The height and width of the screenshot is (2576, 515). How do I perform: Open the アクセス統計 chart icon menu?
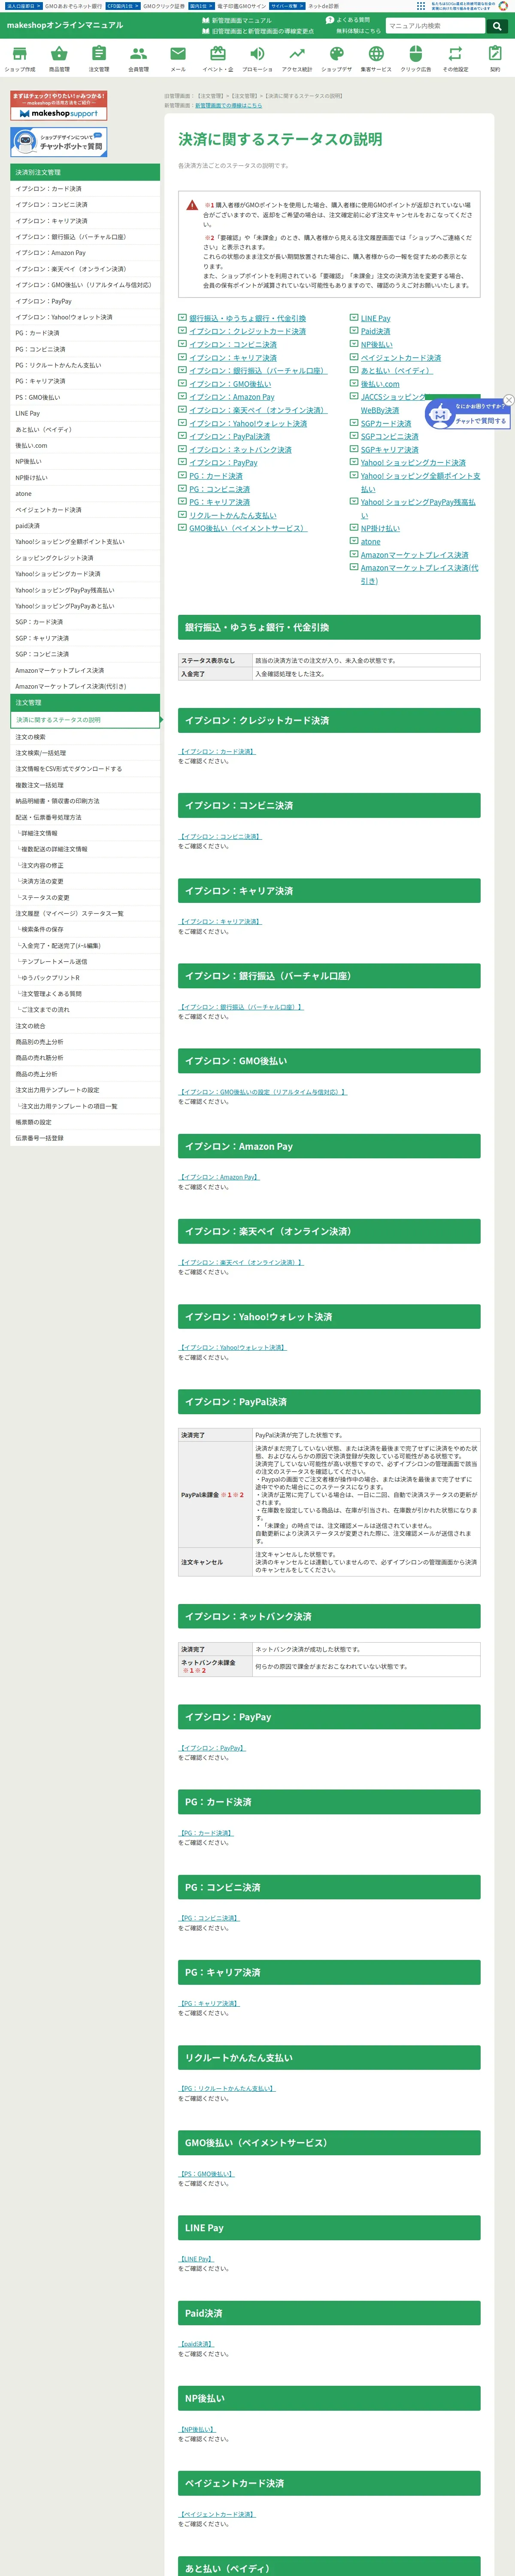click(x=297, y=59)
